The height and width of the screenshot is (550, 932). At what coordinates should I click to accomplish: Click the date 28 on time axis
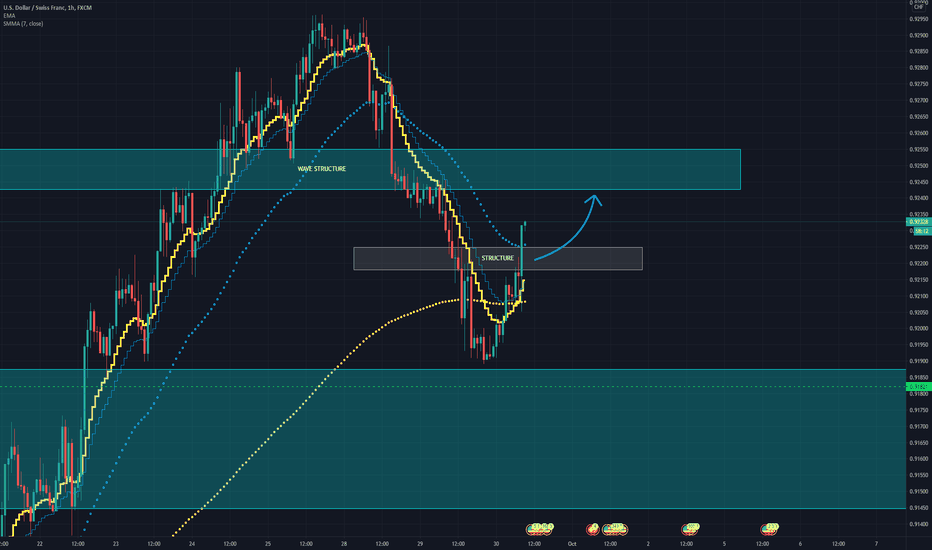click(x=344, y=543)
